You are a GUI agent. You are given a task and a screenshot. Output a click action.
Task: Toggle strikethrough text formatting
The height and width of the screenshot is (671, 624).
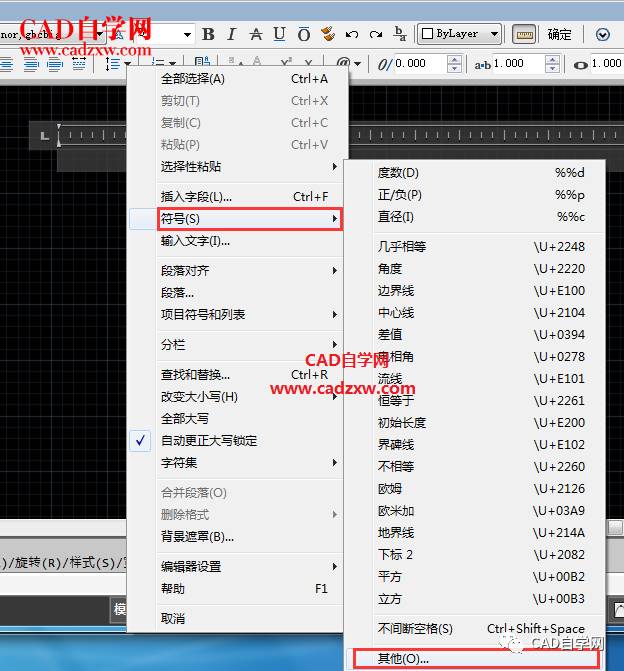pos(255,34)
